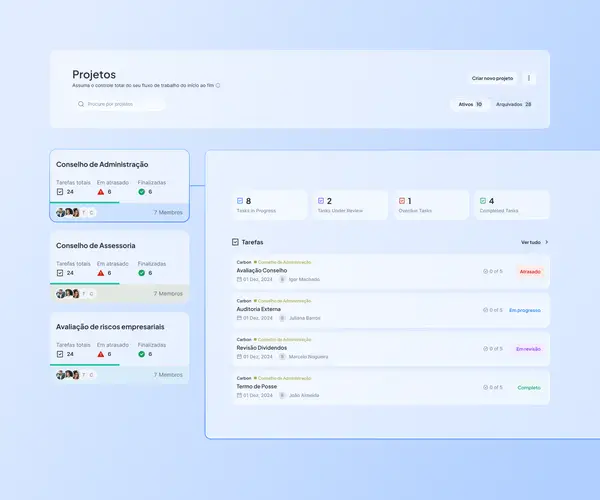Viewport: 600px width, 500px height.
Task: Click the 8 Tasks in Progress card
Action: click(269, 205)
